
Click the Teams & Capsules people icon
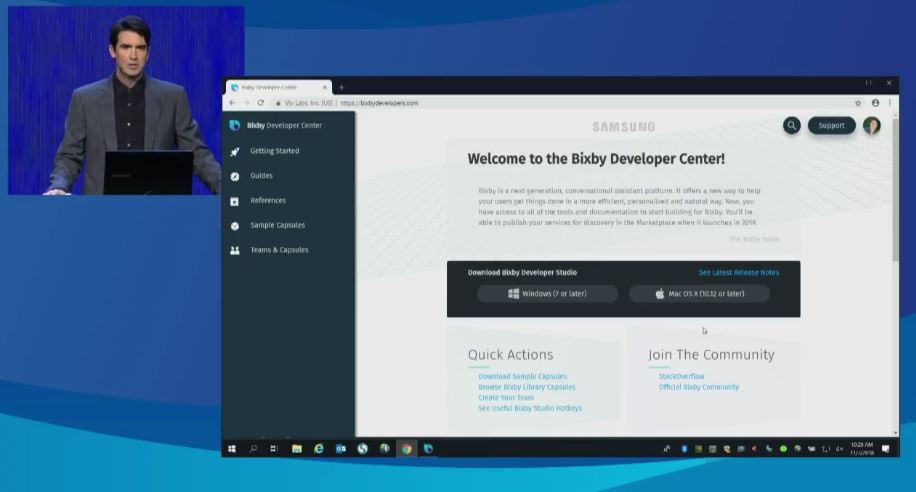coord(234,250)
